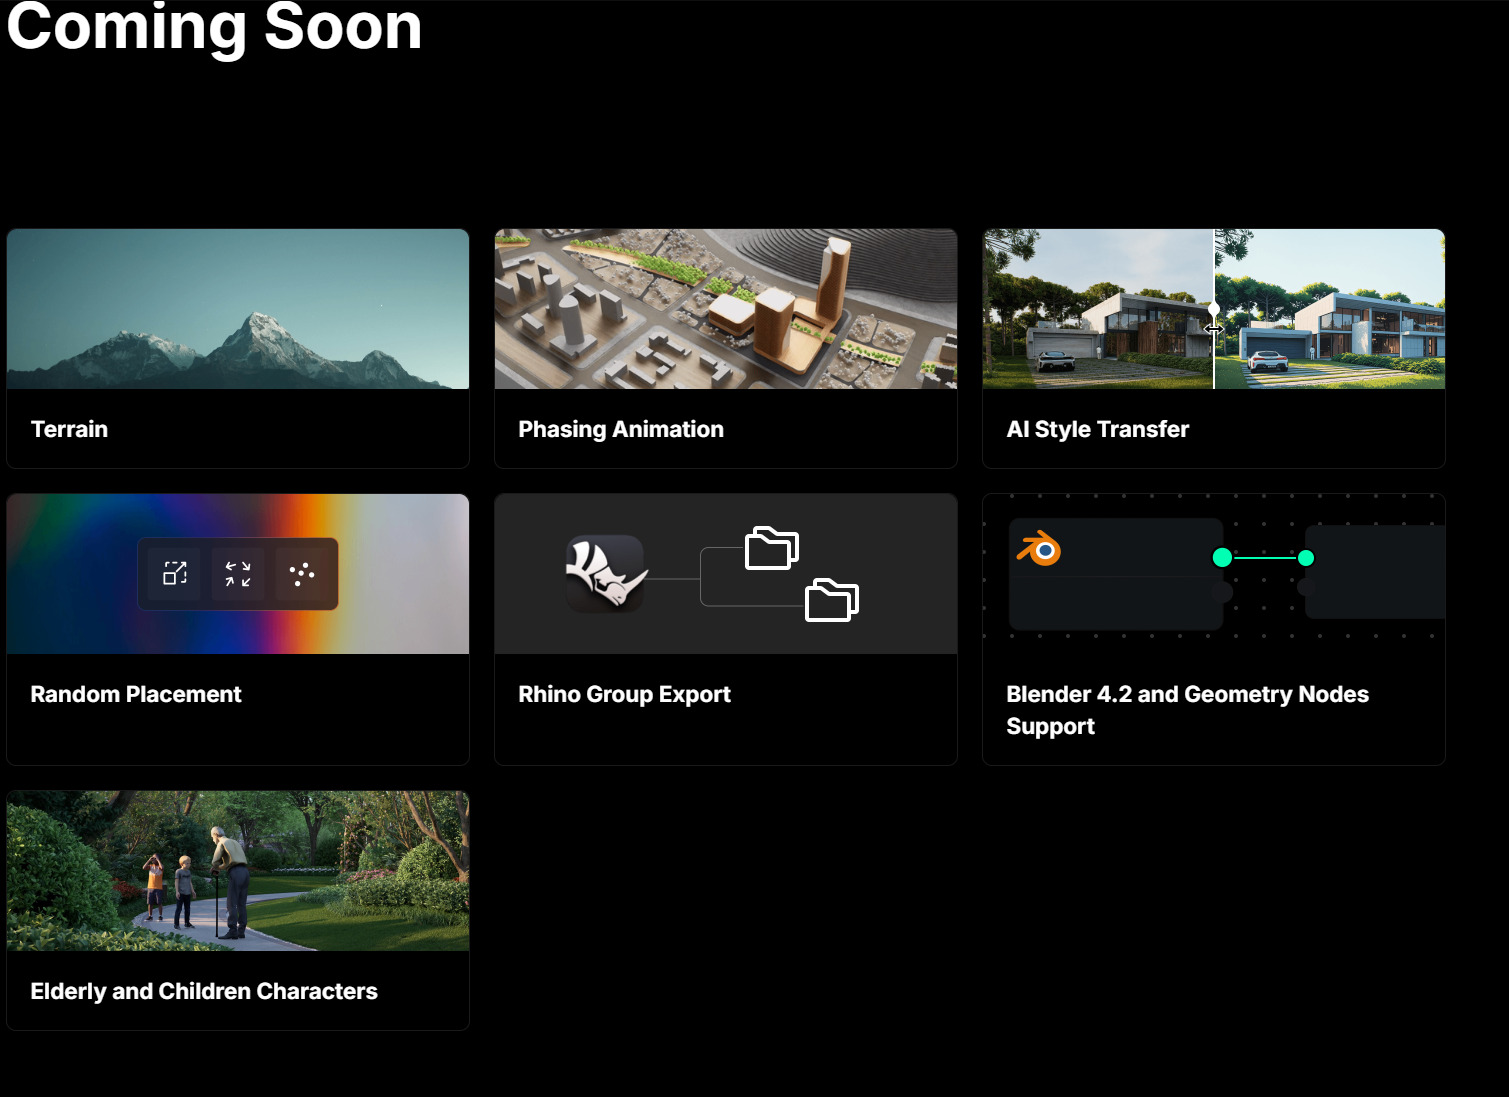Open the Phasing Animation city model image

(x=725, y=309)
